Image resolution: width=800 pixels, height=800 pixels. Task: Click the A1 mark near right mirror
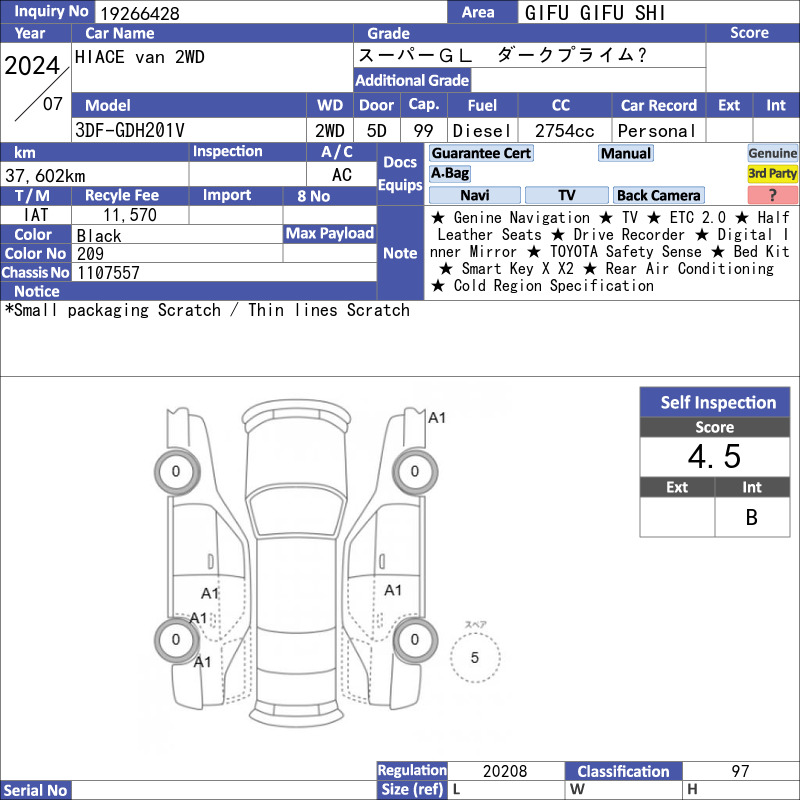coord(437,418)
